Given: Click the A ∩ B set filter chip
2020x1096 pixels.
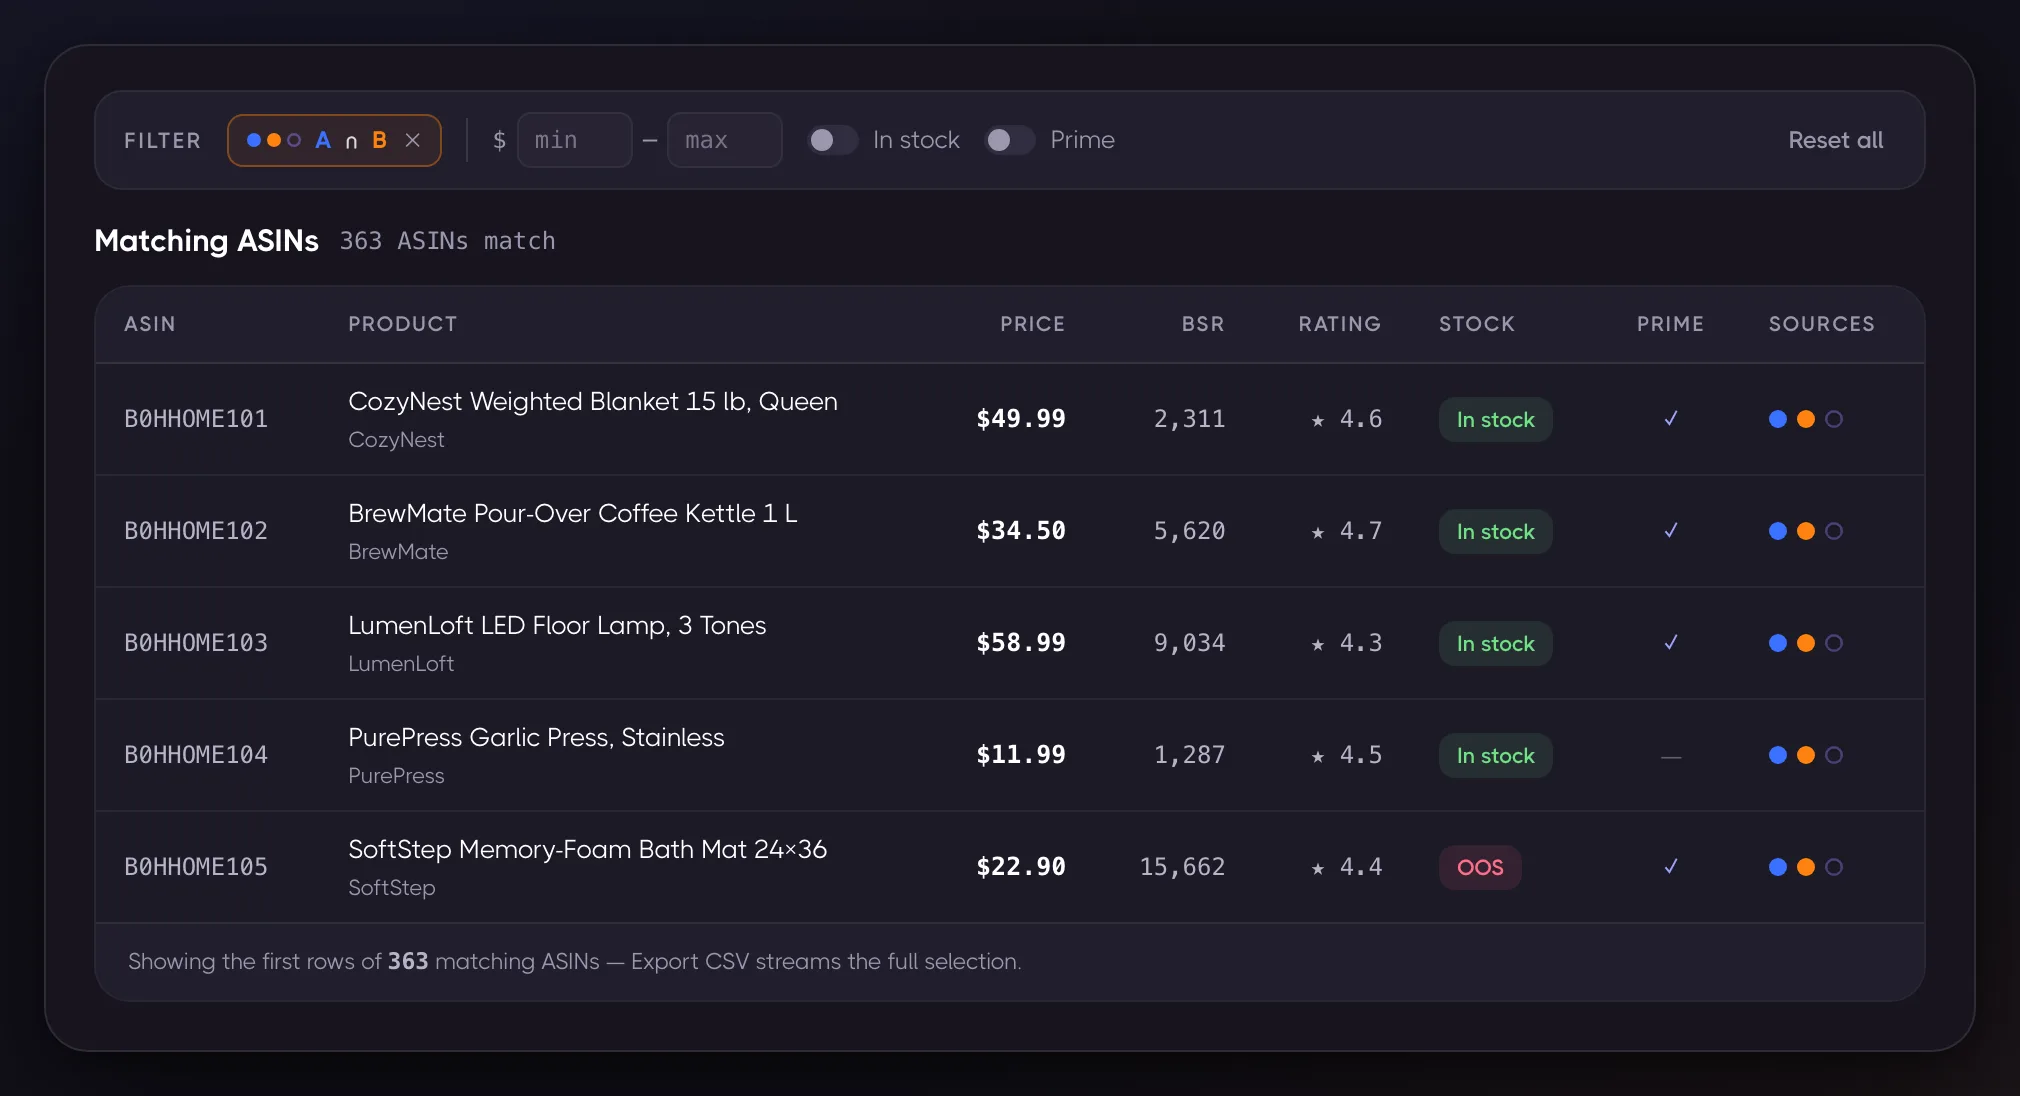Looking at the screenshot, I should point(334,140).
